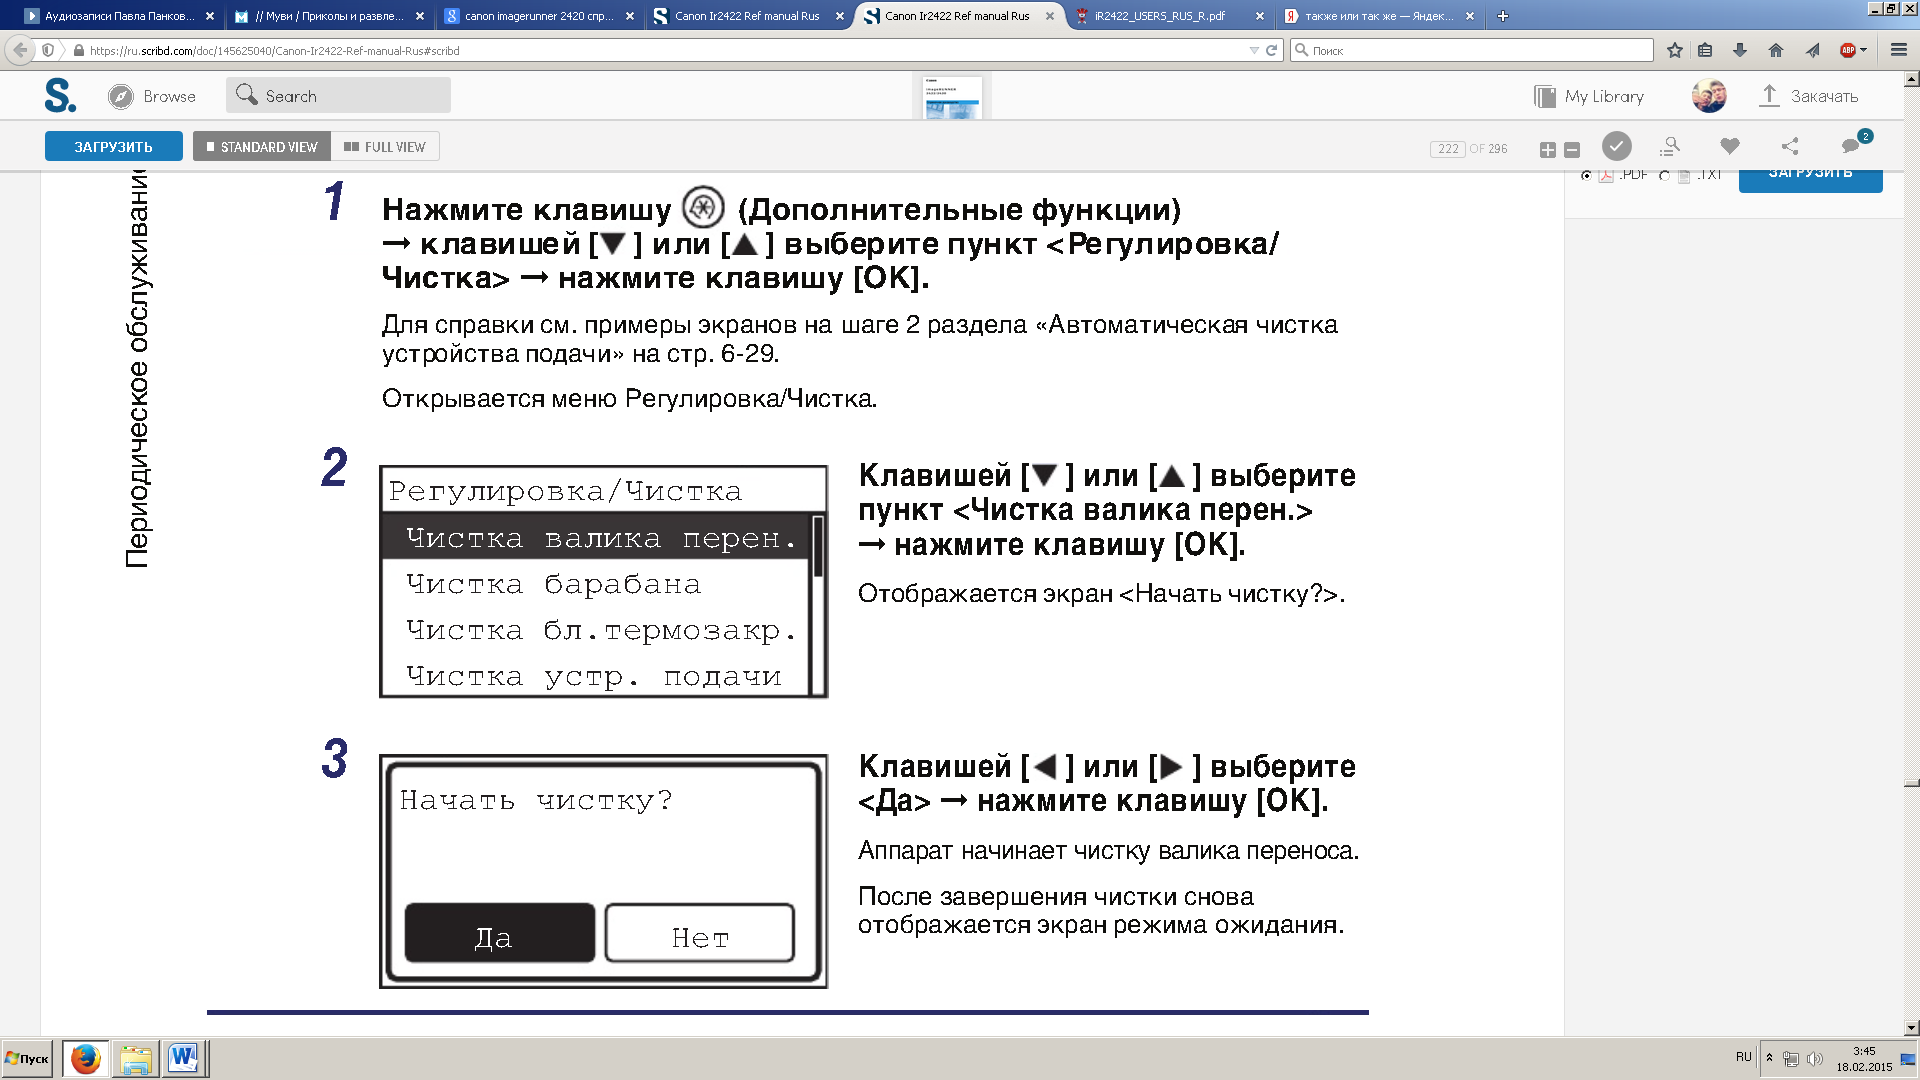Screen dimensions: 1920x1080
Task: Open Adblock Plus dropdown arrow
Action: coord(1864,50)
